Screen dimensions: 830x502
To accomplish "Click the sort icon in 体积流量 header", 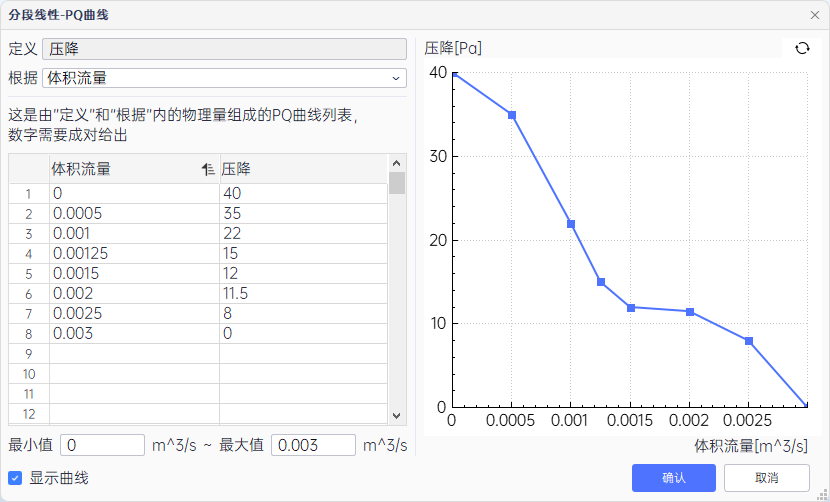I will tap(208, 169).
